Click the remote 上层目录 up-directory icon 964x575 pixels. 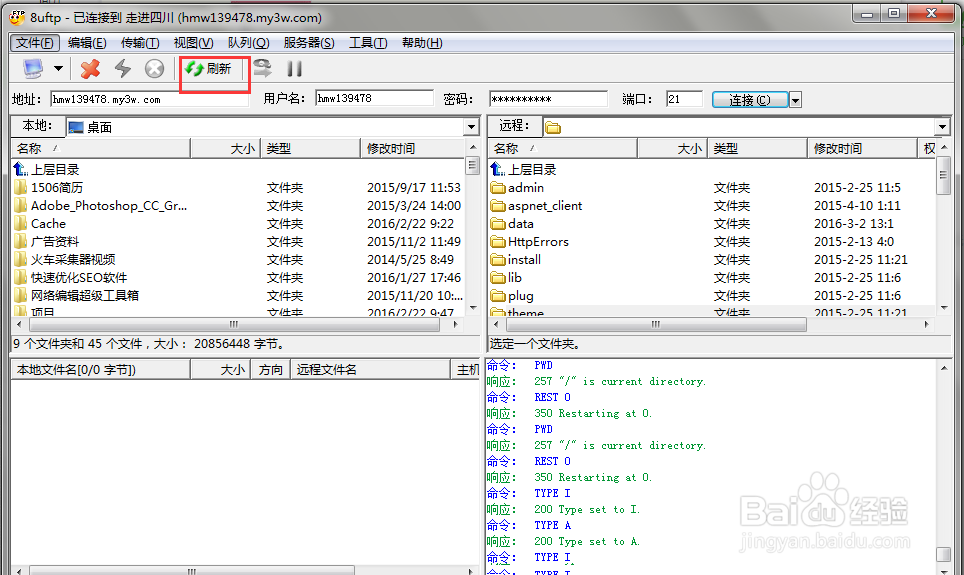pyautogui.click(x=497, y=169)
